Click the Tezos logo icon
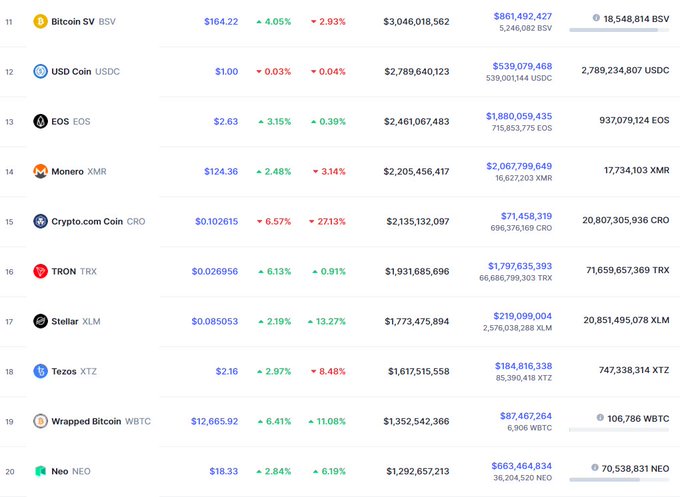 [40, 371]
